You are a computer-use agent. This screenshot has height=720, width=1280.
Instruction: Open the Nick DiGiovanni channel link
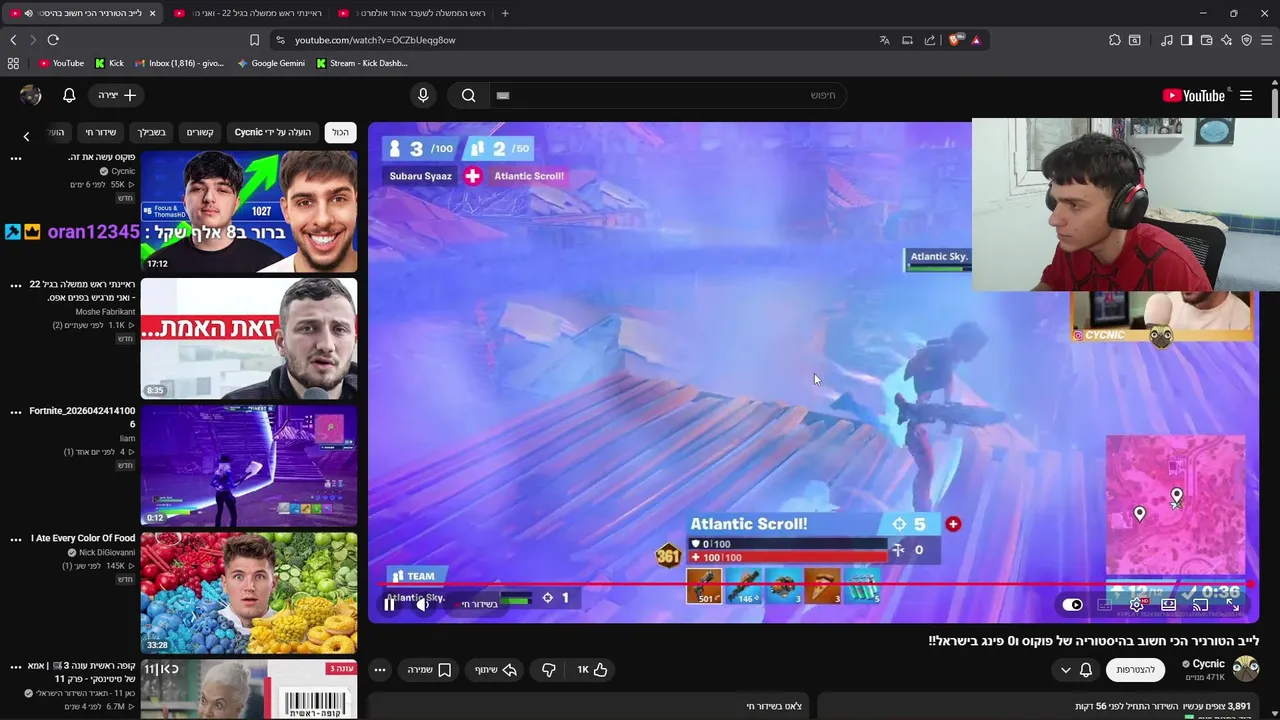[x=107, y=552]
